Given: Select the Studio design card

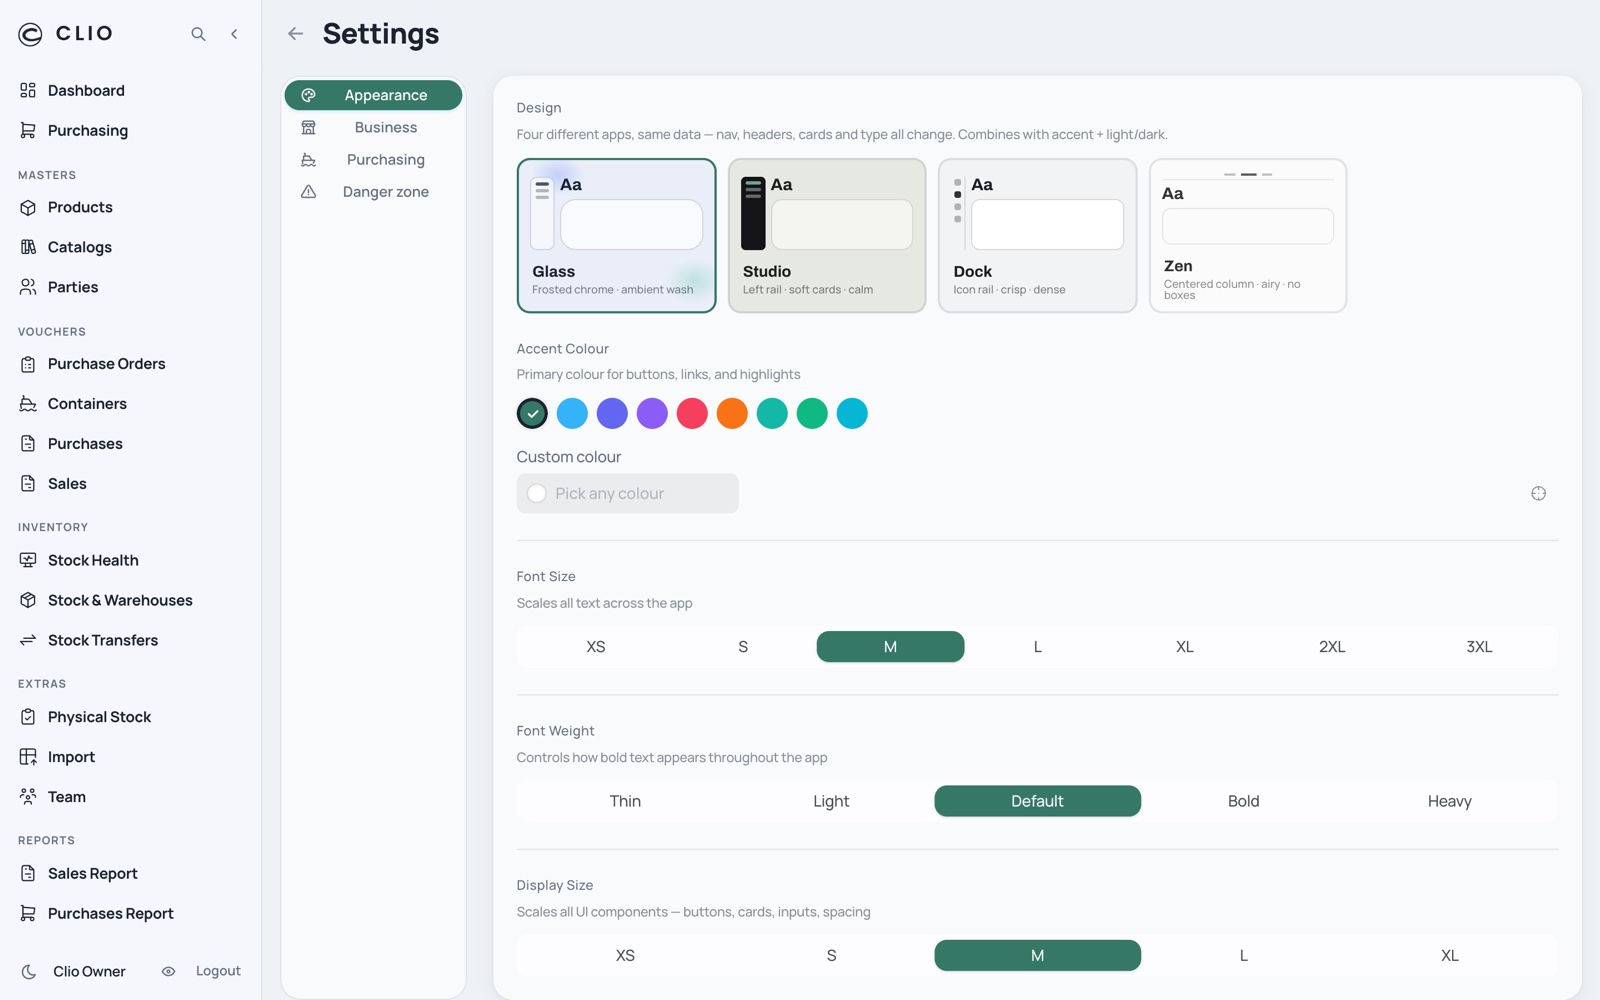Looking at the screenshot, I should pos(827,236).
